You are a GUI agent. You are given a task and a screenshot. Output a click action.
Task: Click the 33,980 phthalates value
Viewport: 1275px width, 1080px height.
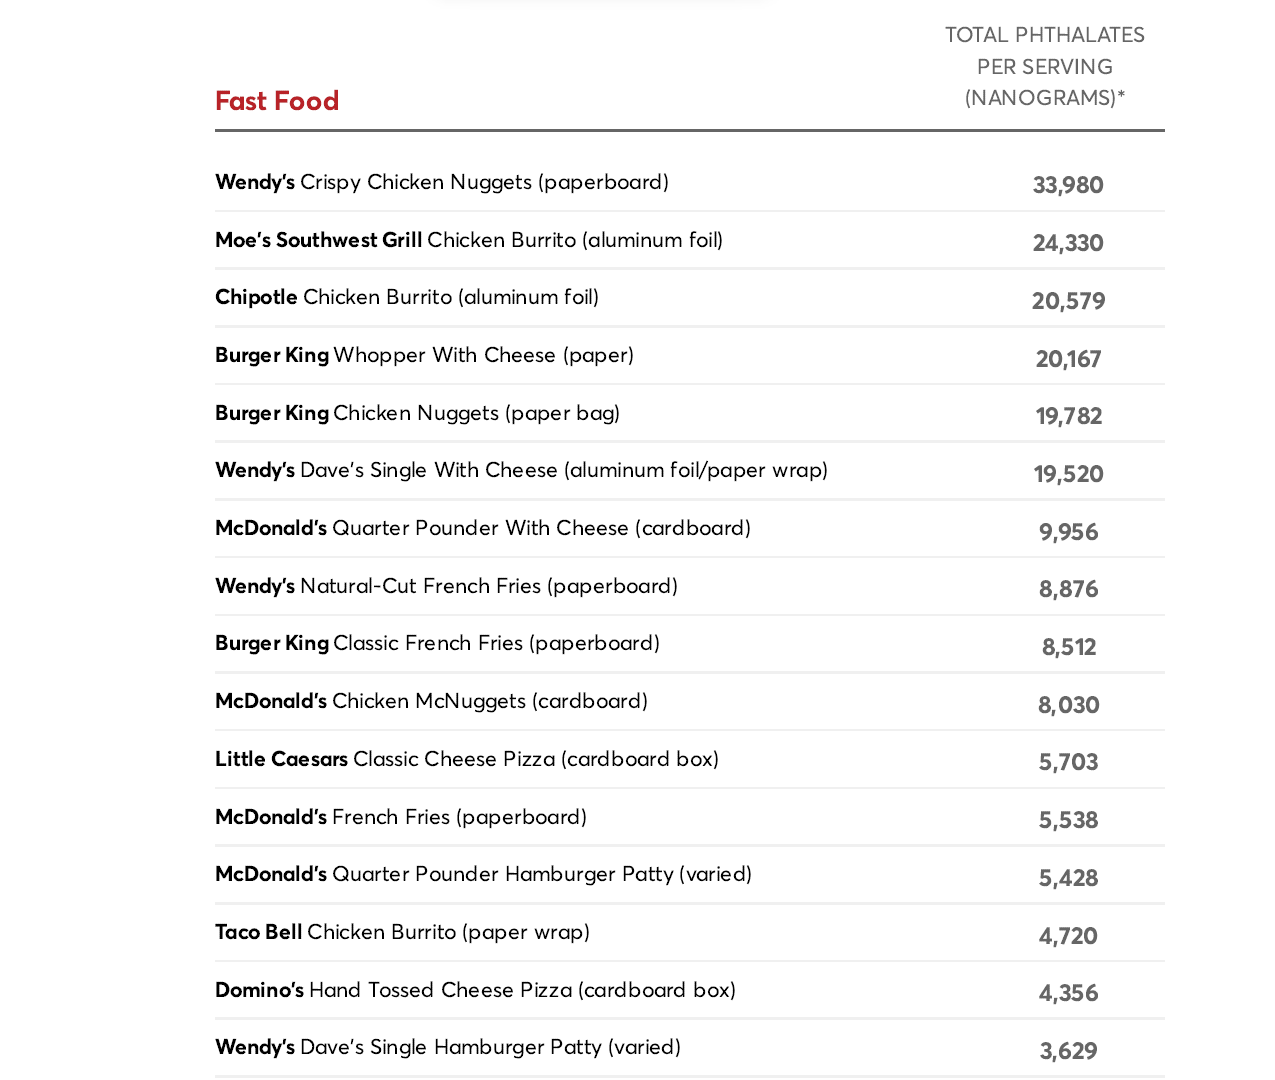pos(1068,185)
